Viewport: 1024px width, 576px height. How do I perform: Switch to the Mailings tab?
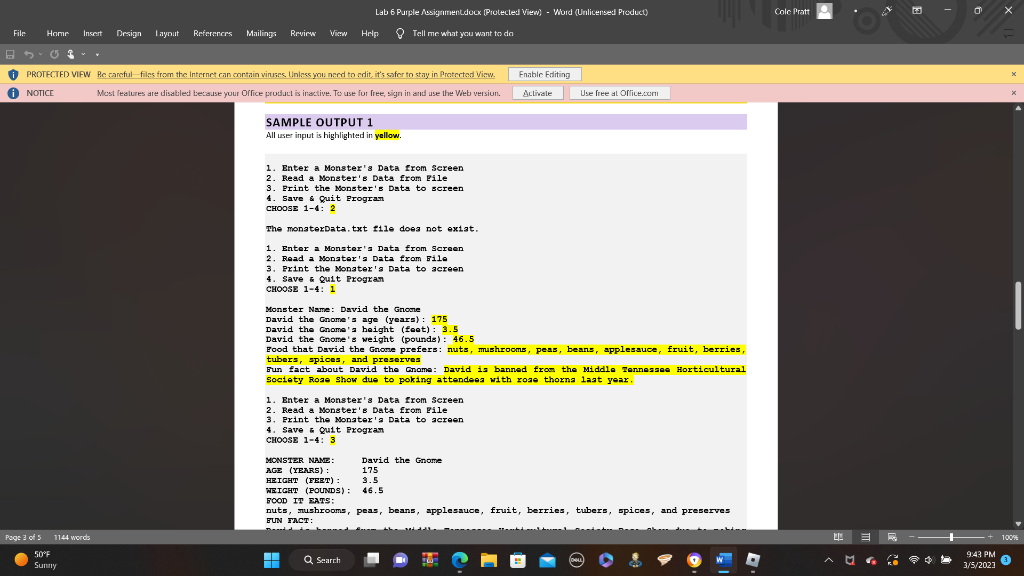(260, 33)
